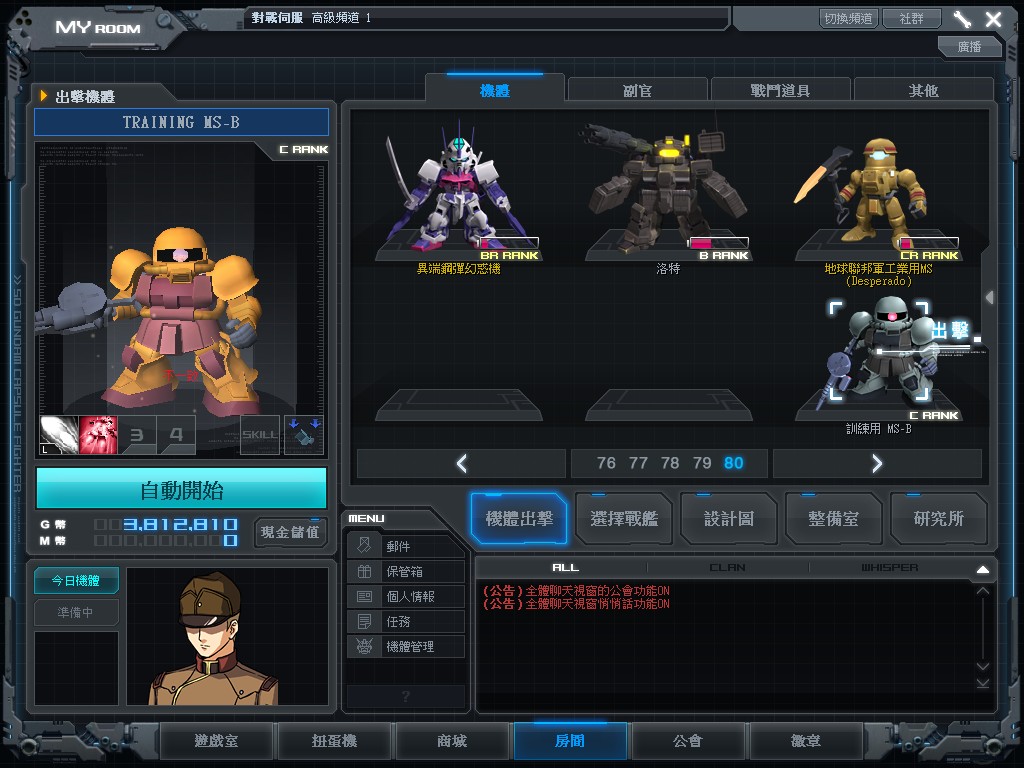The image size is (1024, 768).
Task: Switch to the 其他 tab
Action: pos(923,91)
